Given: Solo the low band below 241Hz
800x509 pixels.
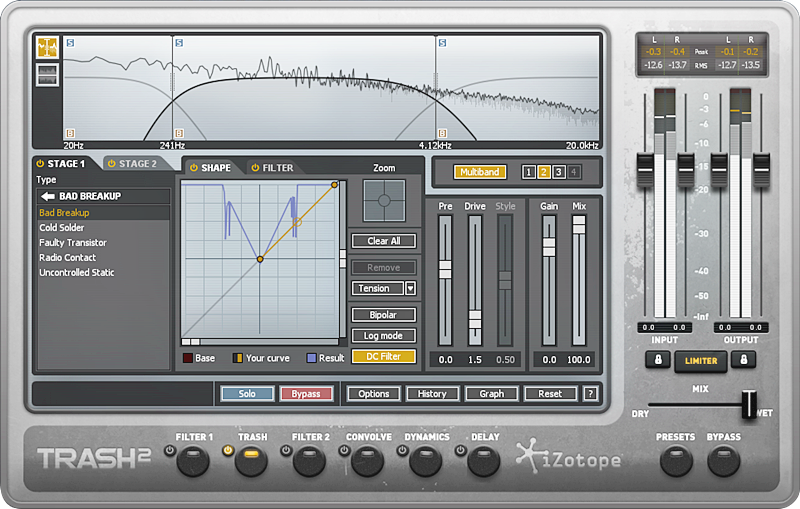Looking at the screenshot, I should click(70, 43).
